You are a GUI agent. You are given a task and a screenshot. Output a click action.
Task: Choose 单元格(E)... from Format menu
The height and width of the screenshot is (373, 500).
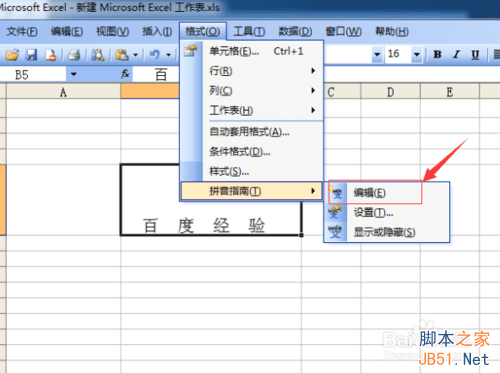[x=252, y=51]
